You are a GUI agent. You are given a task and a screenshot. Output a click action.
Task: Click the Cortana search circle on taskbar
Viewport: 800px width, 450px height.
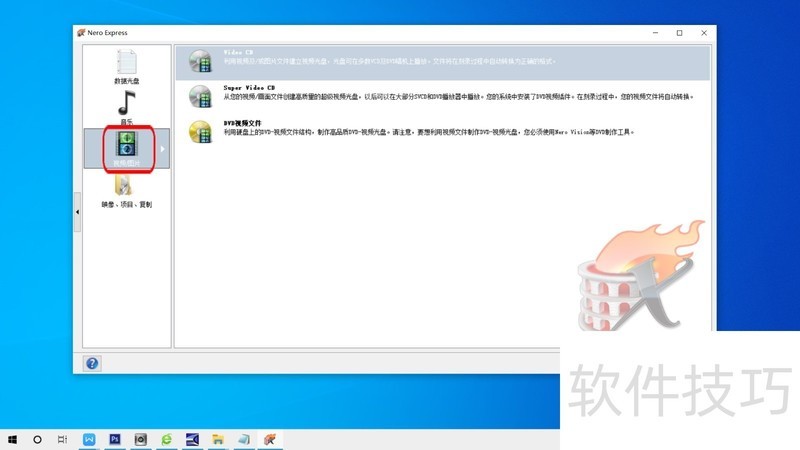tap(38, 439)
